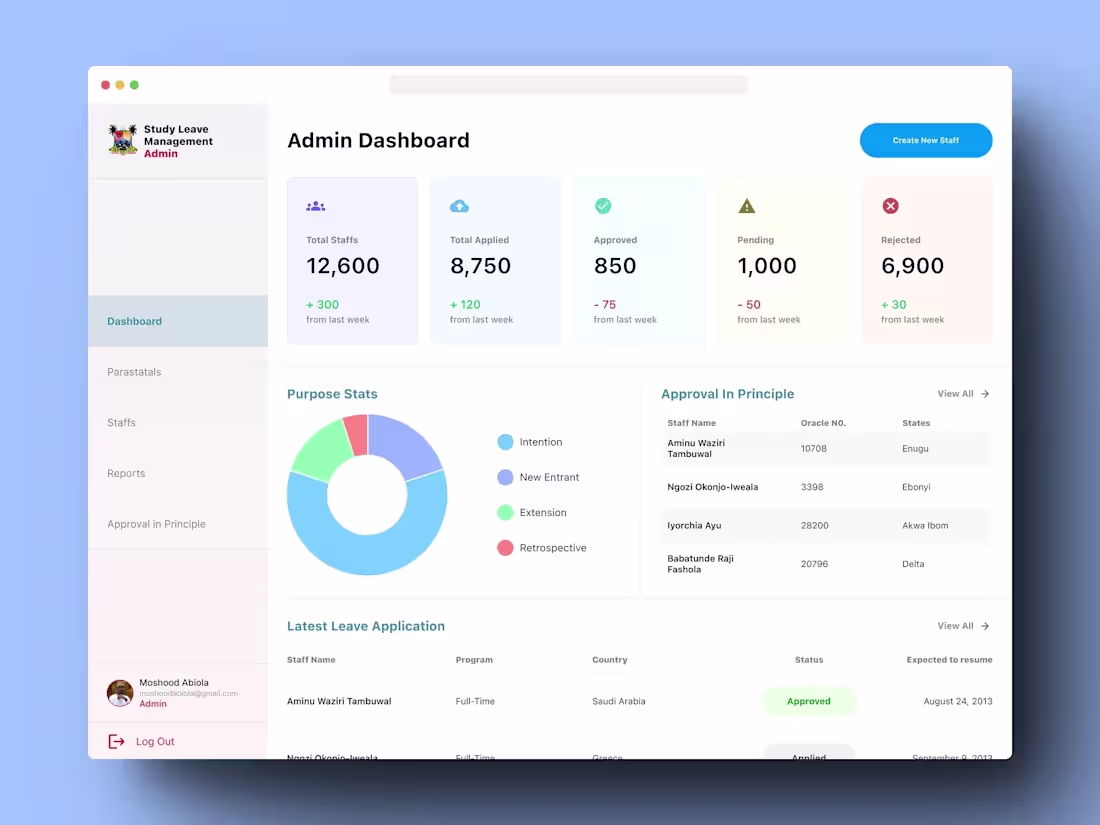Toggle the Intention legend entry

[x=530, y=441]
